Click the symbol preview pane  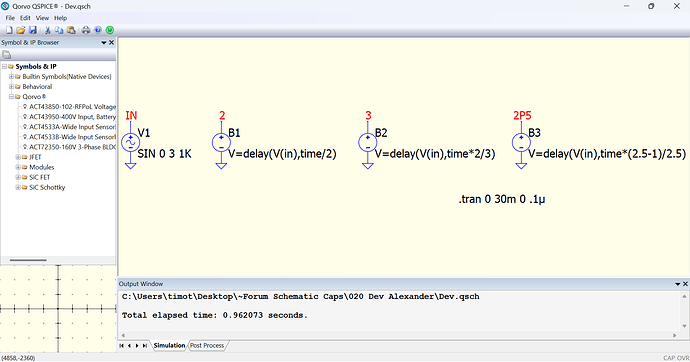pyautogui.click(x=58, y=309)
